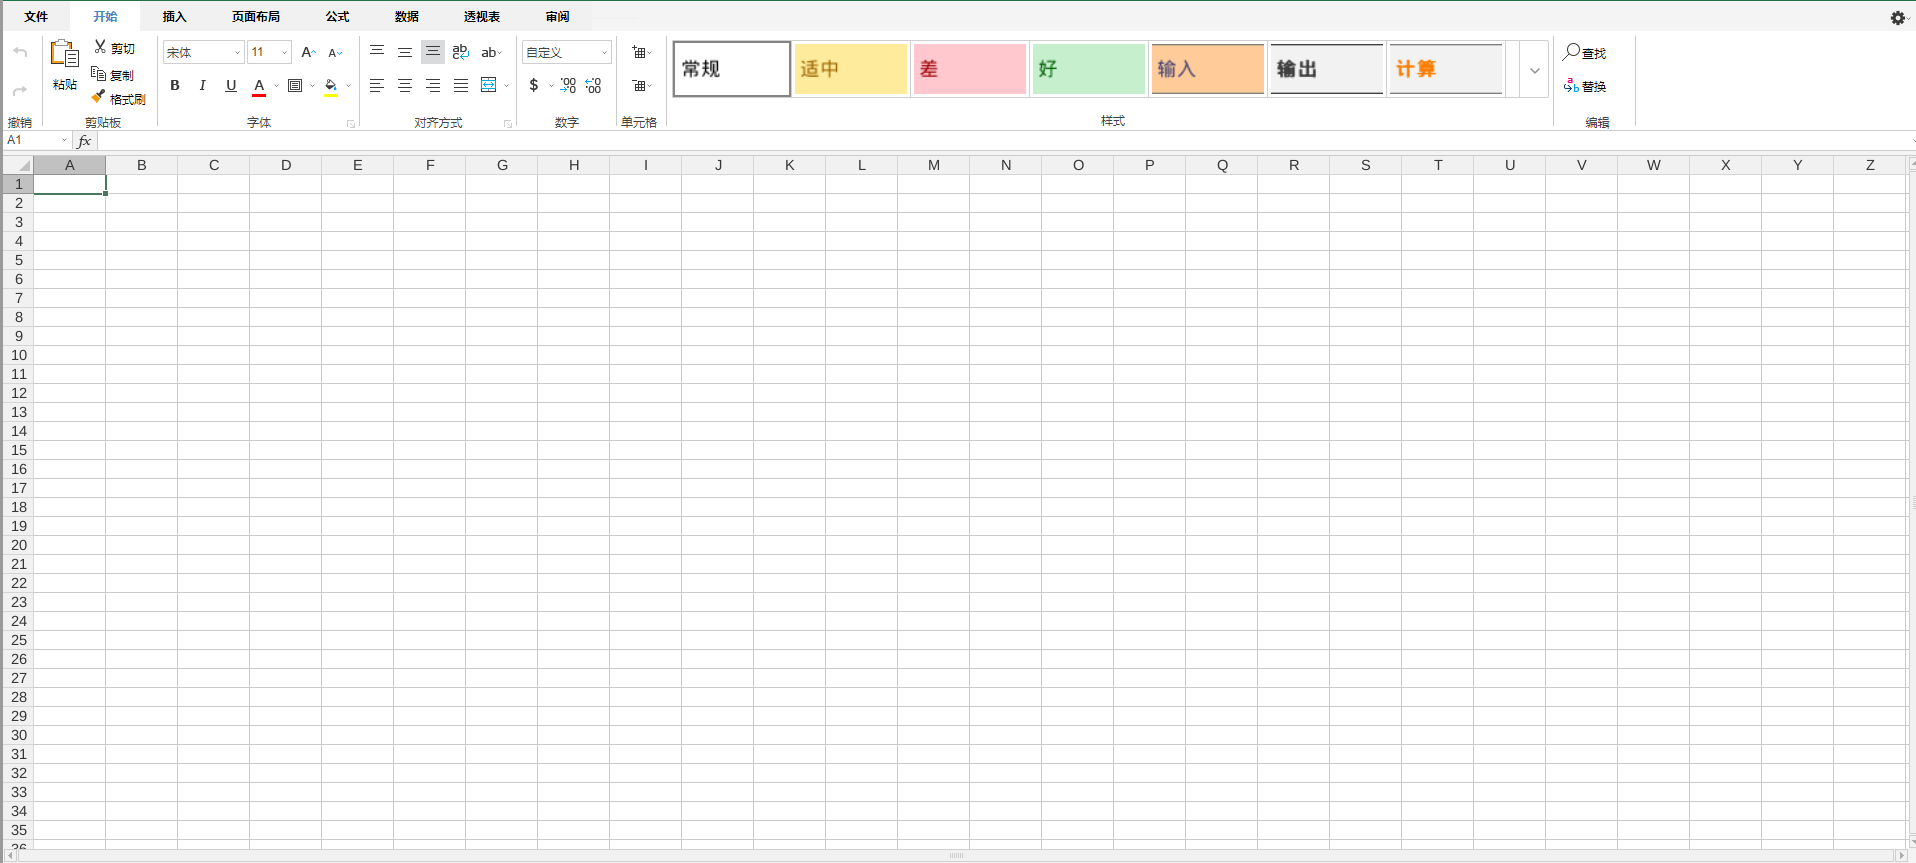The image size is (1916, 863).
Task: Set top vertical alignment
Action: pos(377,52)
